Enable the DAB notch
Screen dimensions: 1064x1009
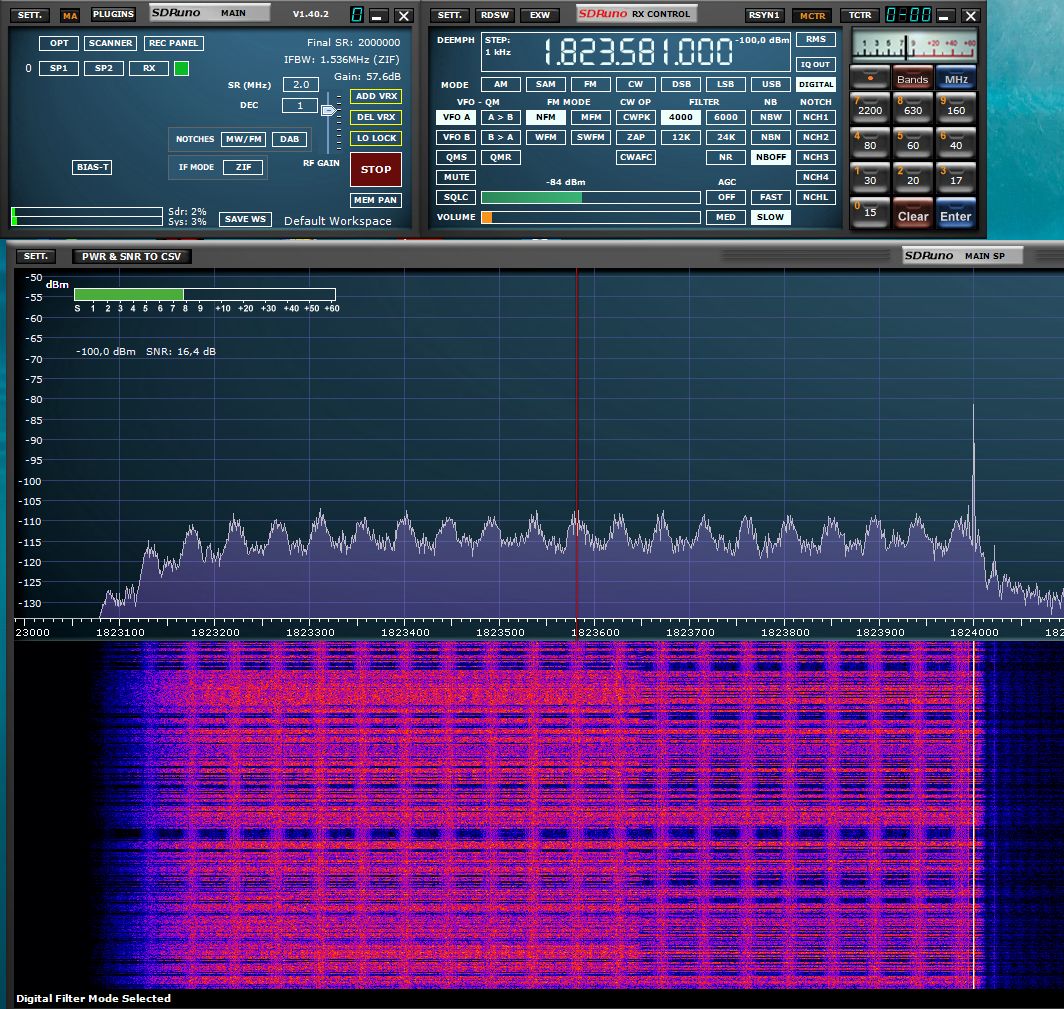[x=289, y=139]
